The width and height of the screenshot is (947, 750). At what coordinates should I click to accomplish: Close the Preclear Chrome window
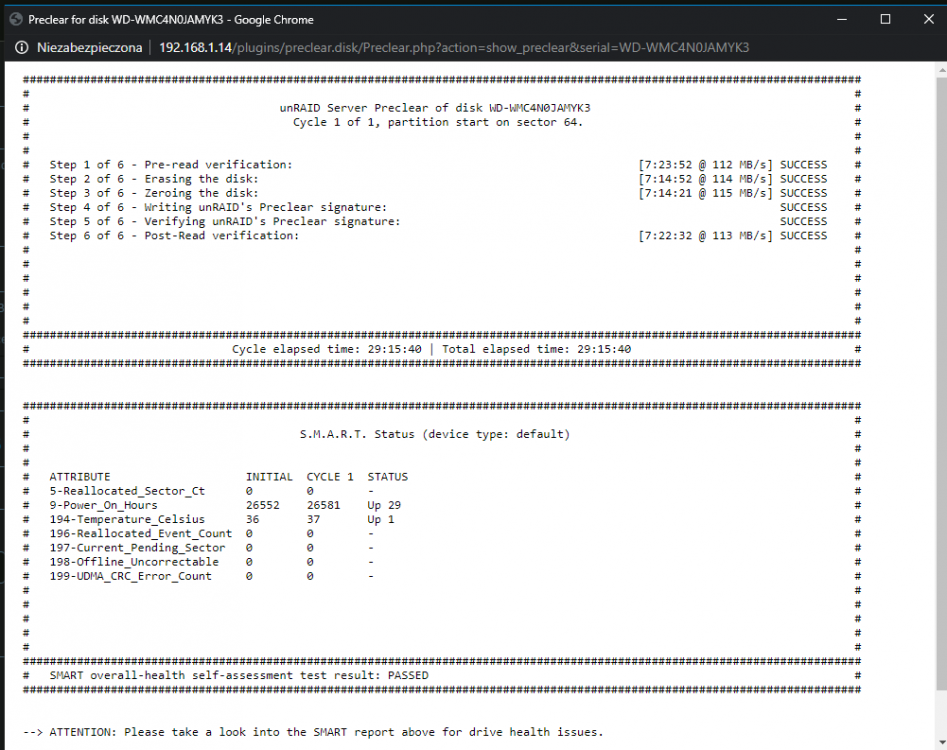coord(929,19)
